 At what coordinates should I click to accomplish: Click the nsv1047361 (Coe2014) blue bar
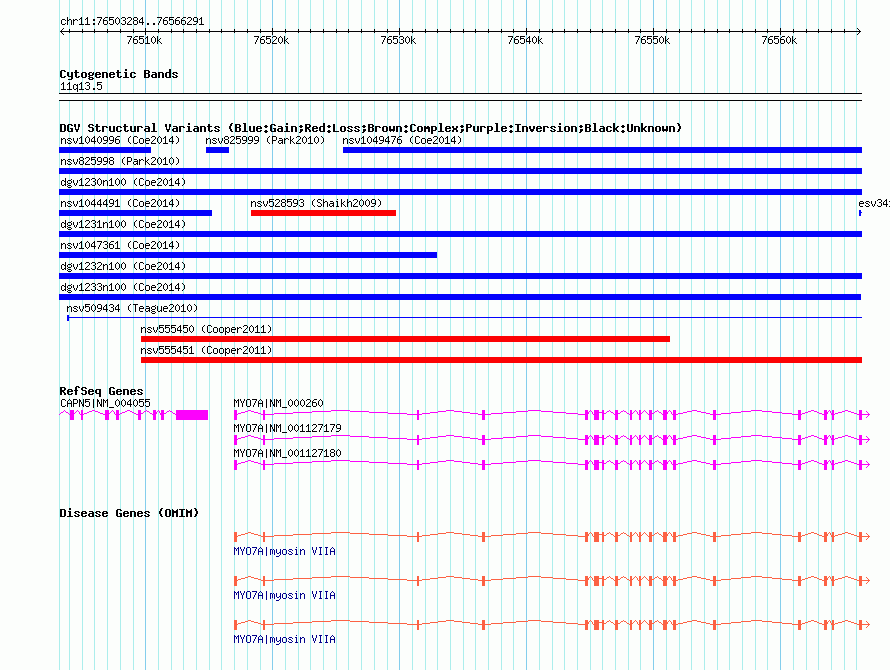[248, 255]
